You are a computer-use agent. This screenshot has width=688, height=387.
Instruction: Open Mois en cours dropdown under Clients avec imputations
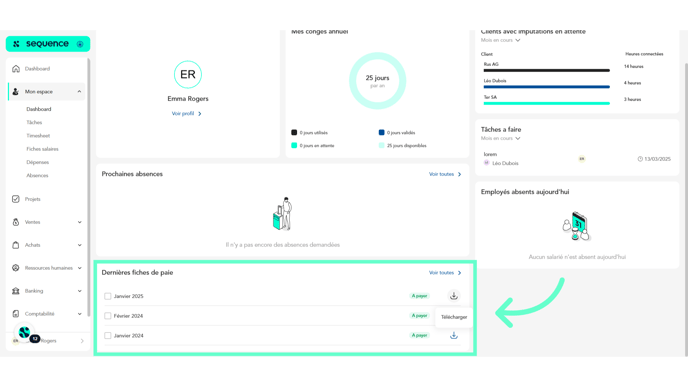tap(501, 40)
